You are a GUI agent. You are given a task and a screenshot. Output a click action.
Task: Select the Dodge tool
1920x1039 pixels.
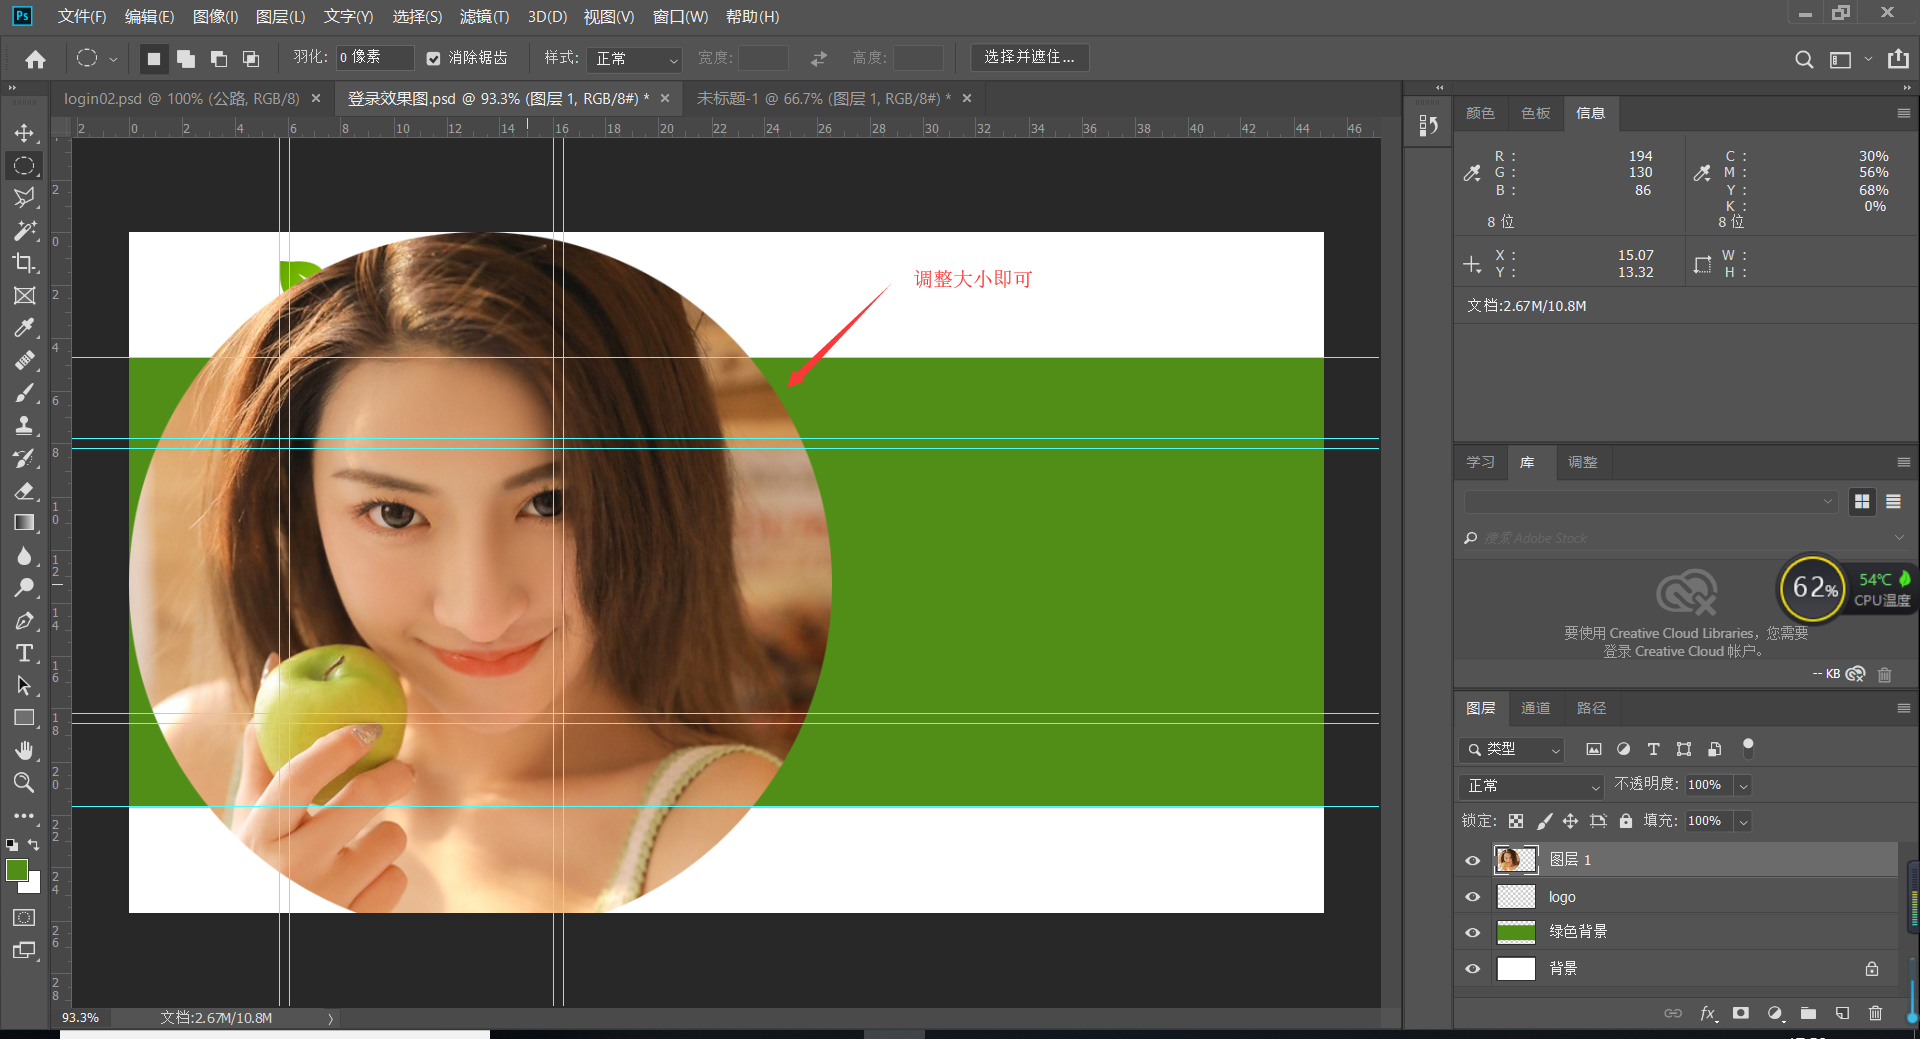point(24,588)
